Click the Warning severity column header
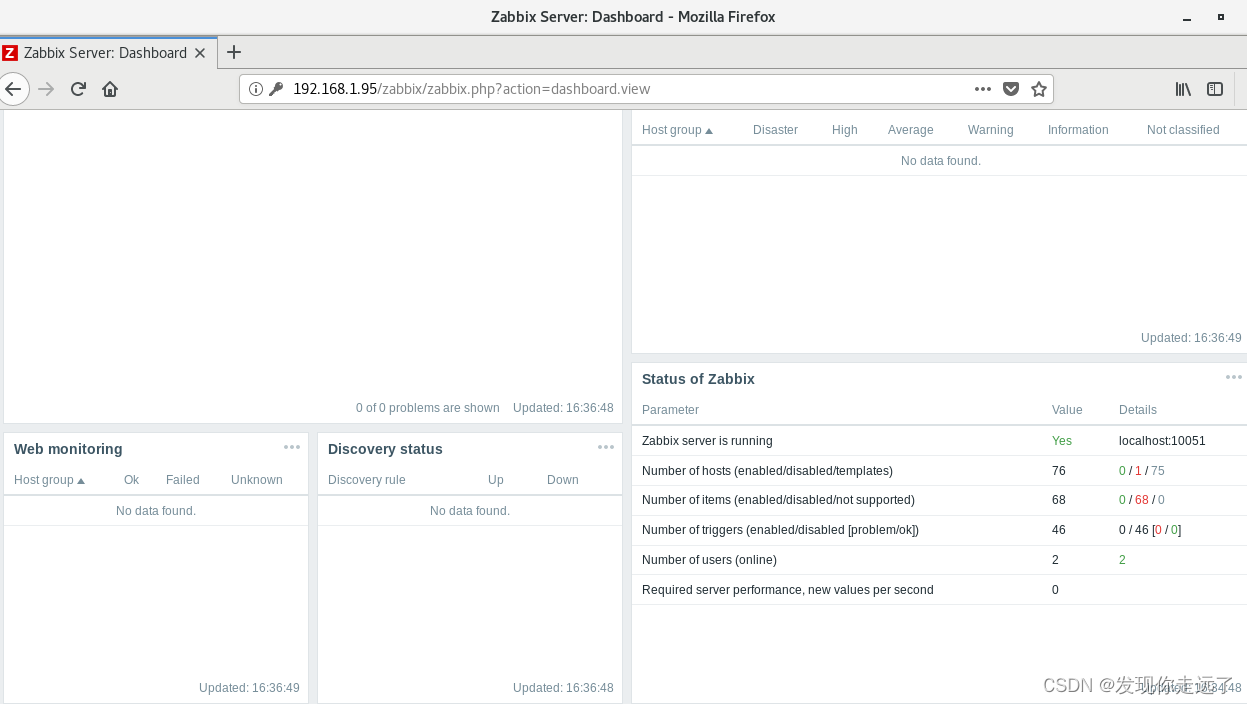This screenshot has width=1247, height=704. click(x=990, y=130)
